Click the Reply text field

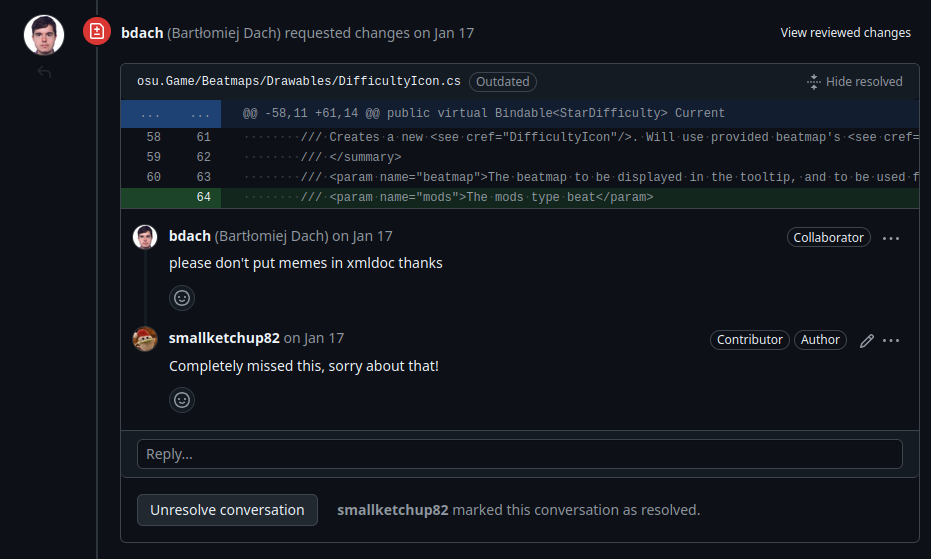[519, 454]
